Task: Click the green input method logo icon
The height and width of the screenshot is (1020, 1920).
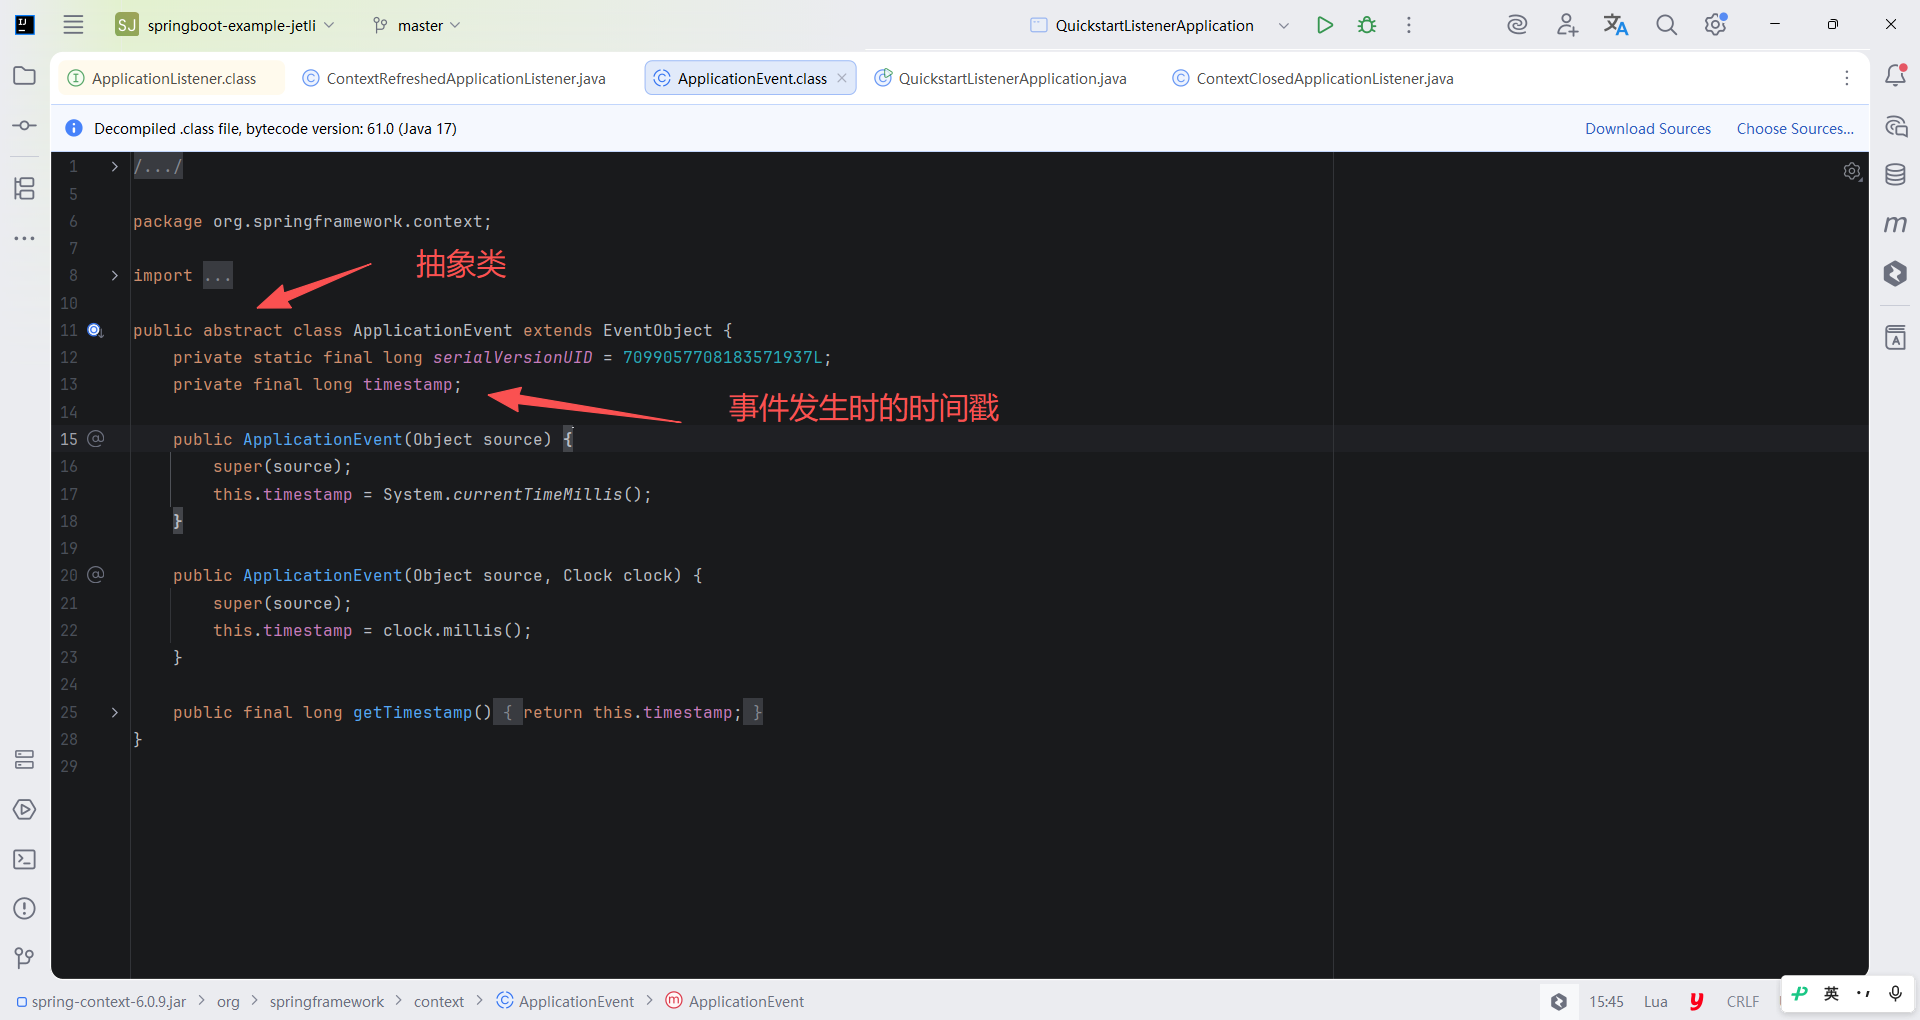Action: [1800, 993]
